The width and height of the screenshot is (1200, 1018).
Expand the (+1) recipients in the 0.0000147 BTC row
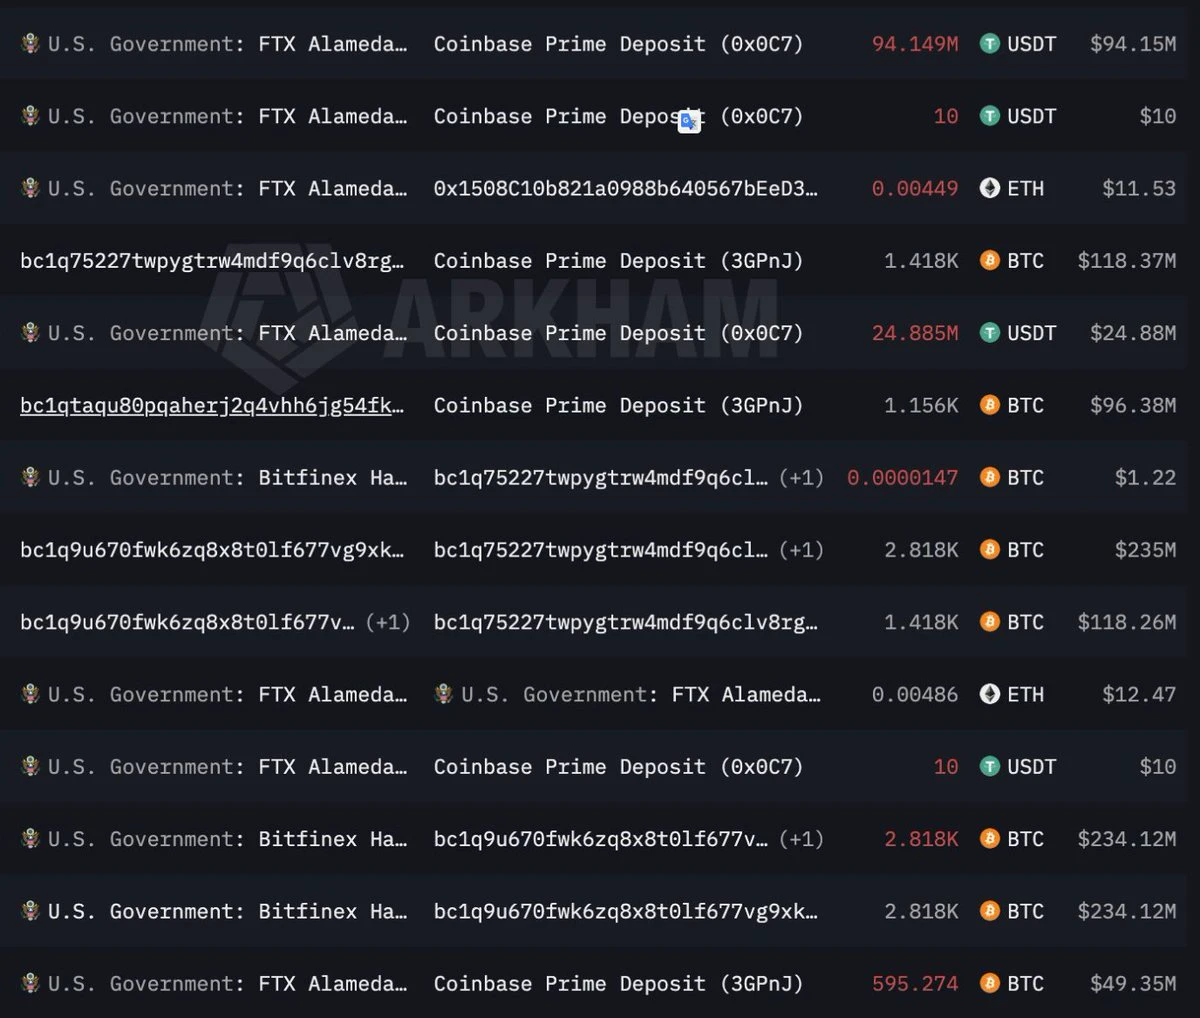pos(801,478)
